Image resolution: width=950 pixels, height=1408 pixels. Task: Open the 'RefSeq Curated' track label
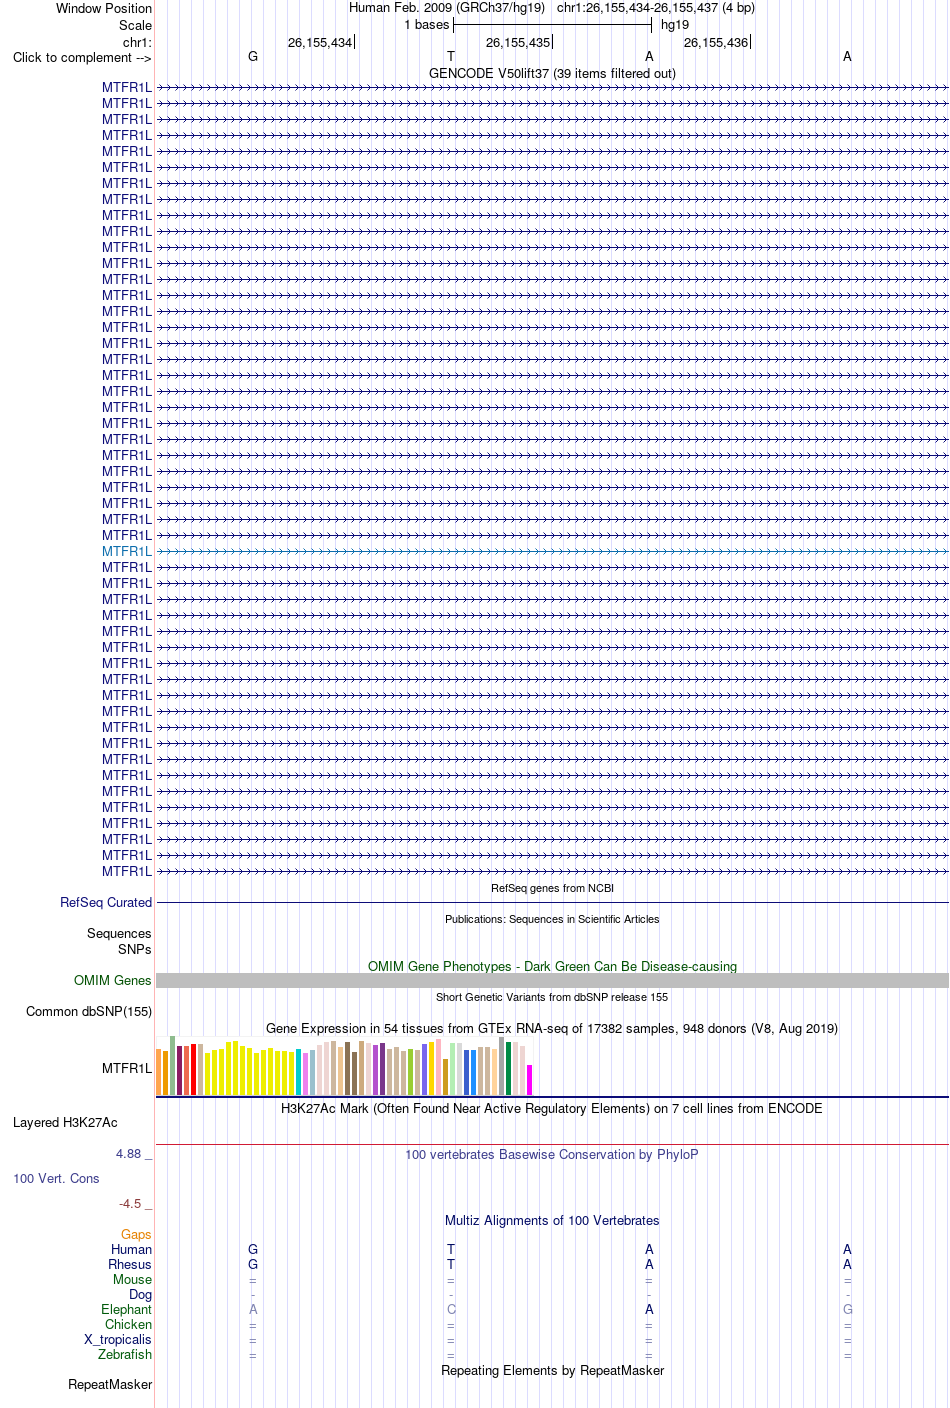pyautogui.click(x=106, y=902)
